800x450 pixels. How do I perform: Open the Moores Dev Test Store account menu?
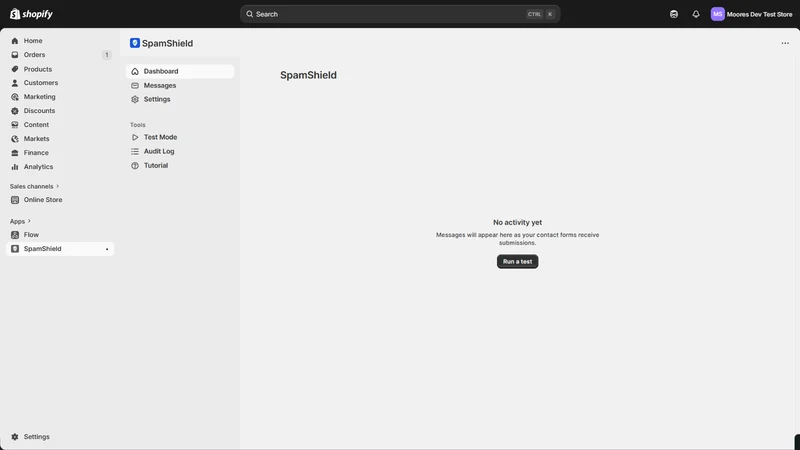[752, 14]
